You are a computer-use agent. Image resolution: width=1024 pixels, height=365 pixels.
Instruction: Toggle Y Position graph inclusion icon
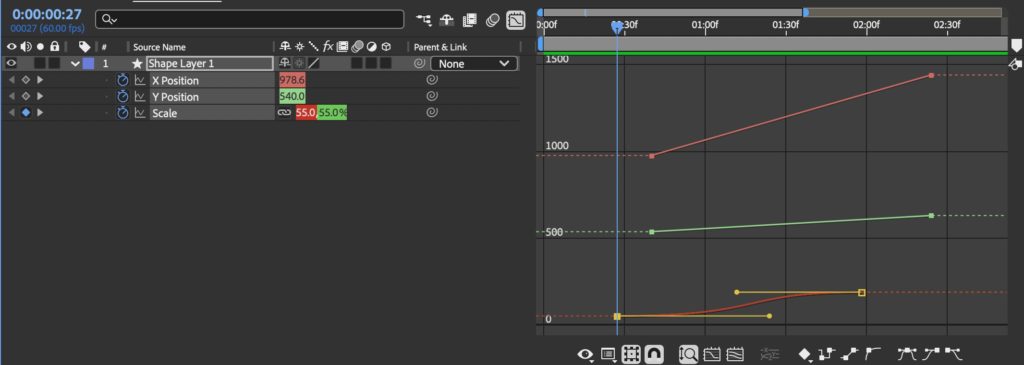tap(140, 96)
